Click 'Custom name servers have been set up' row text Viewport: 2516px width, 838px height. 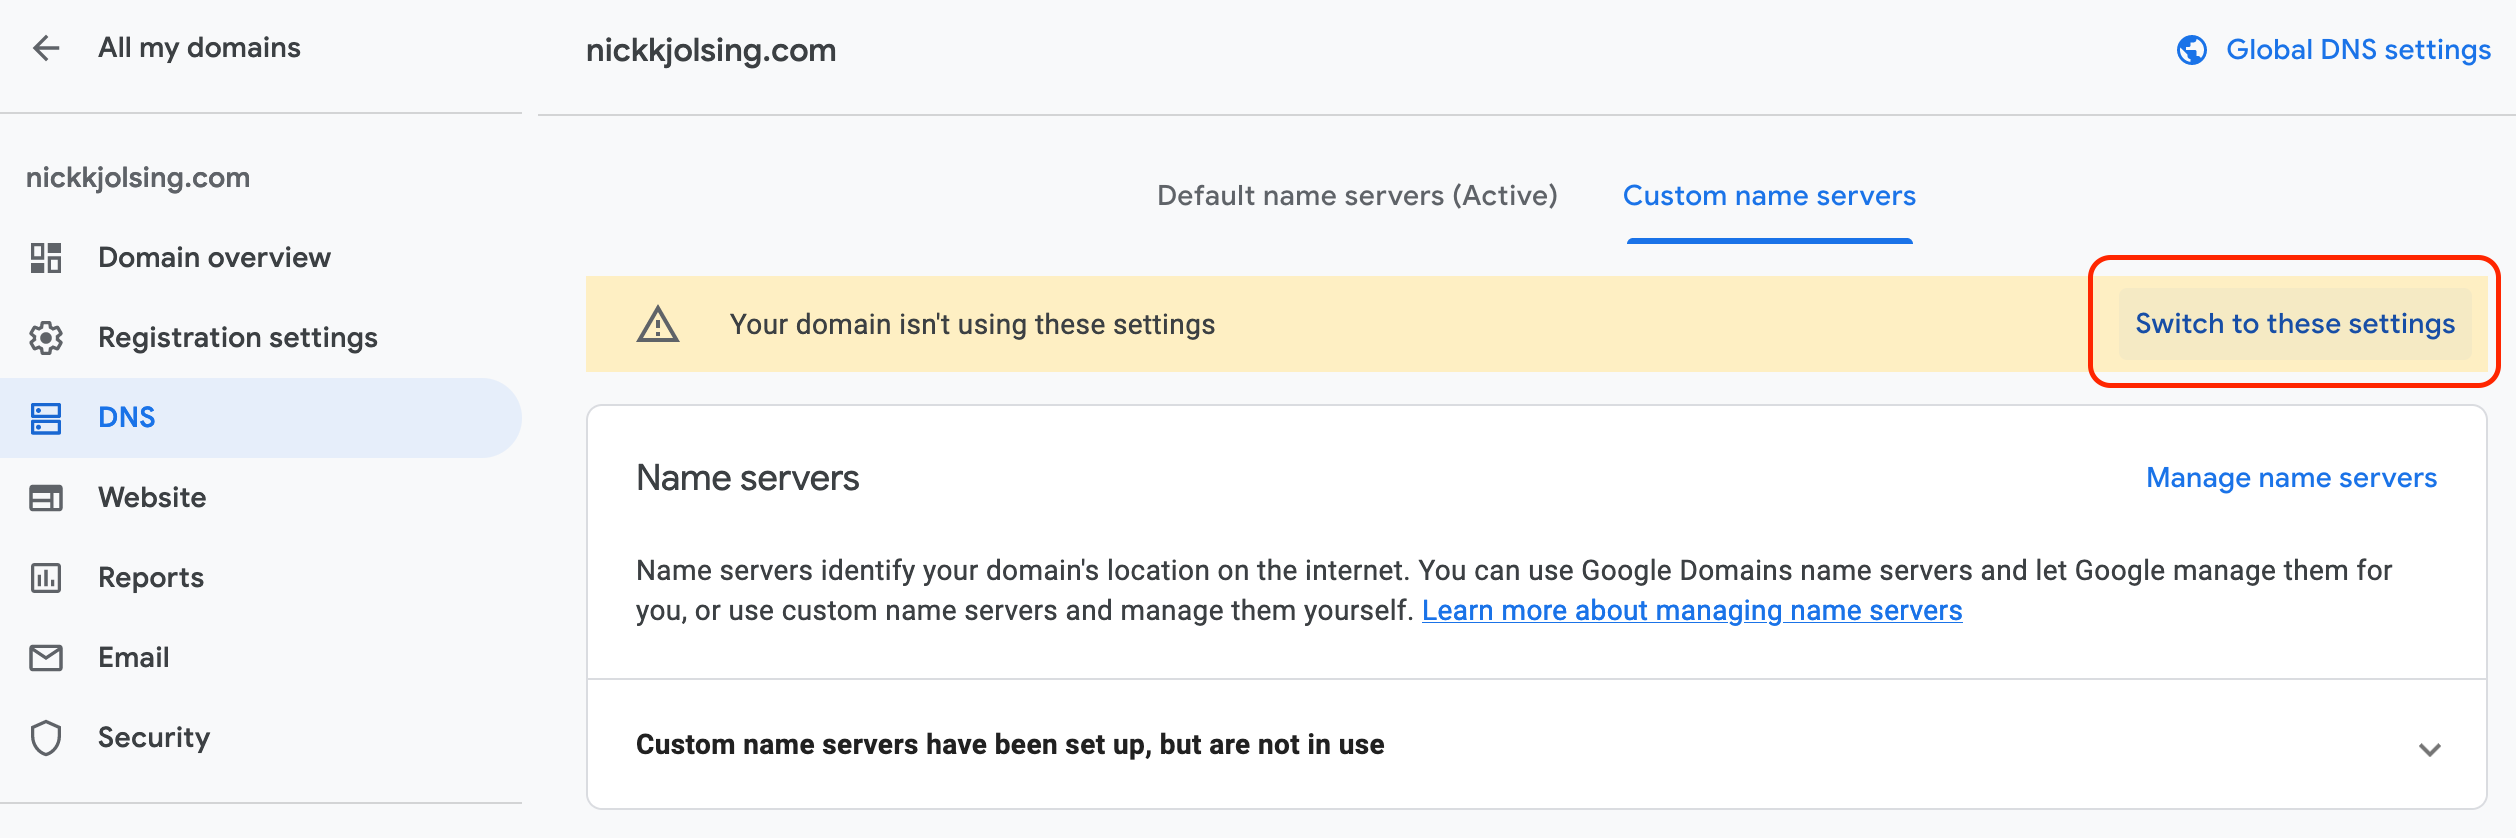(1010, 745)
